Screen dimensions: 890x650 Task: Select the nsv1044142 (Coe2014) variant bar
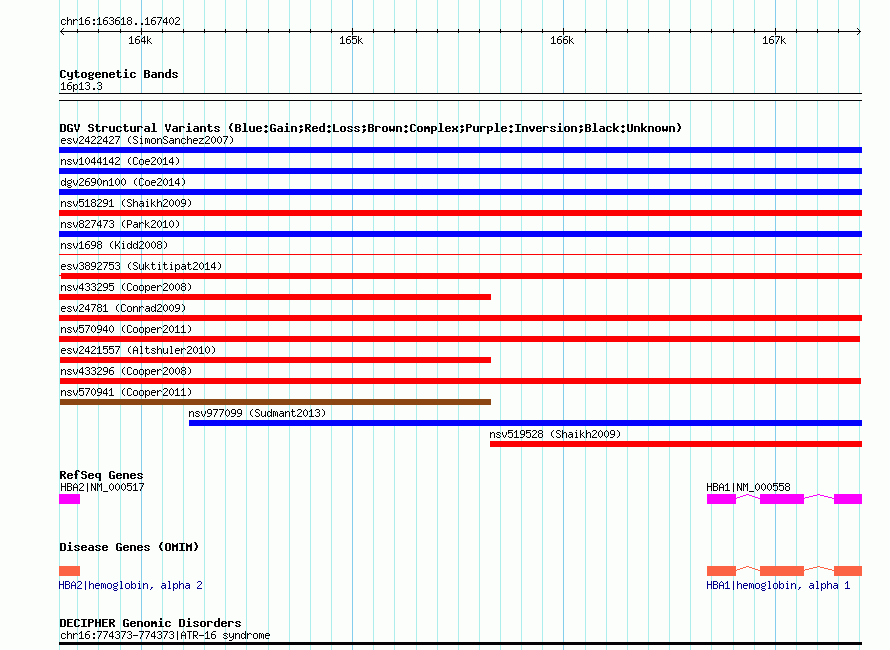(x=460, y=171)
